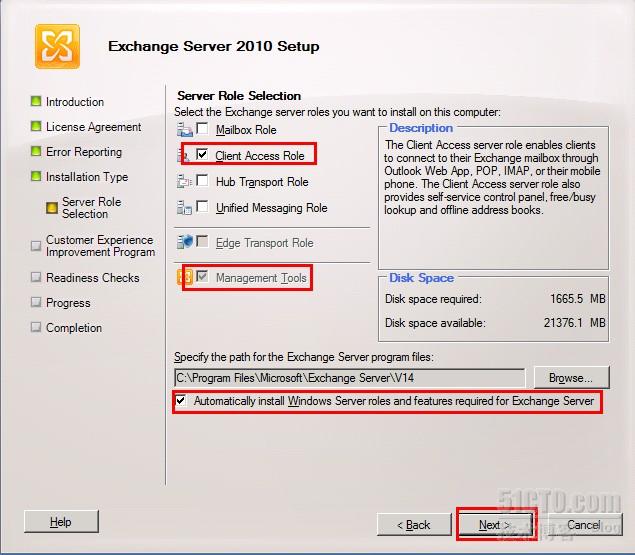Click the disabled Edge Transport Role checkbox

tap(202, 241)
